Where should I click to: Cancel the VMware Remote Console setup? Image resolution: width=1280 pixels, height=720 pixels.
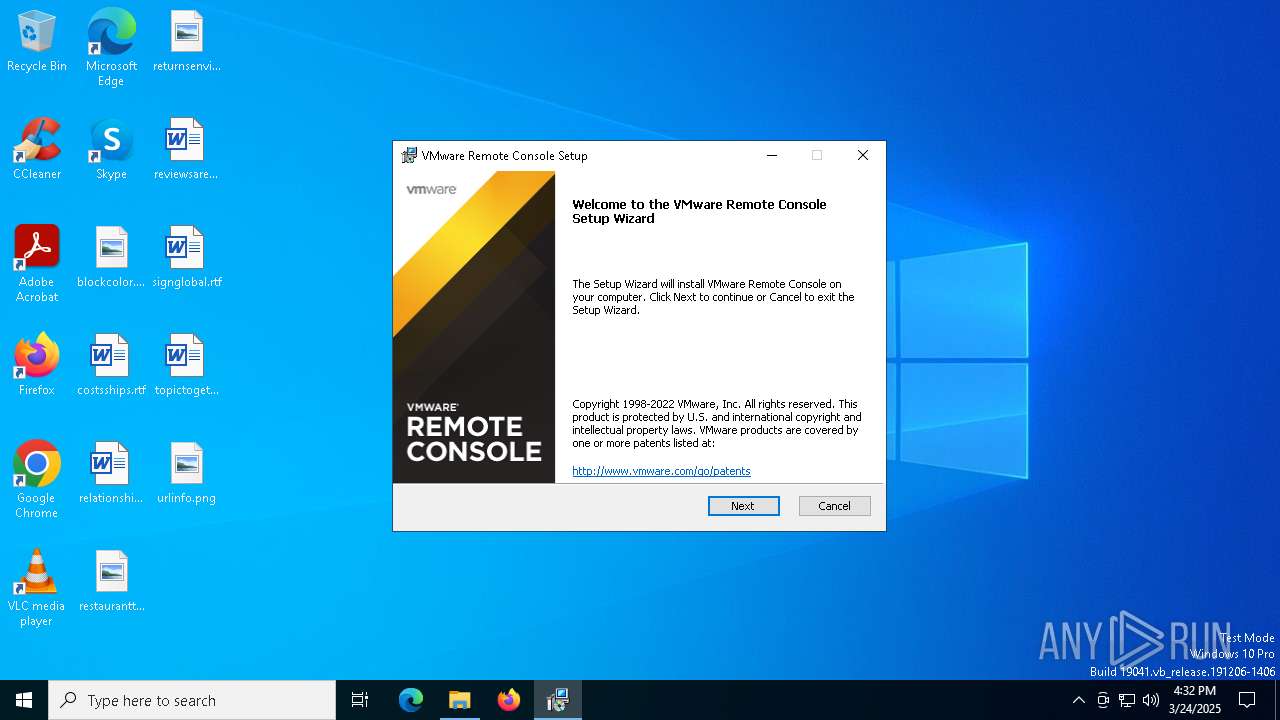834,506
